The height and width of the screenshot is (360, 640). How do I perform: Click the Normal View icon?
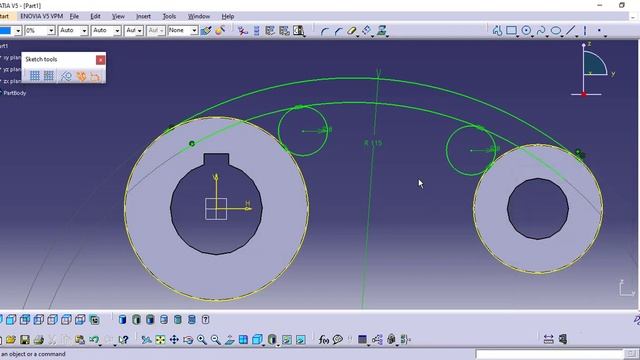(x=229, y=340)
